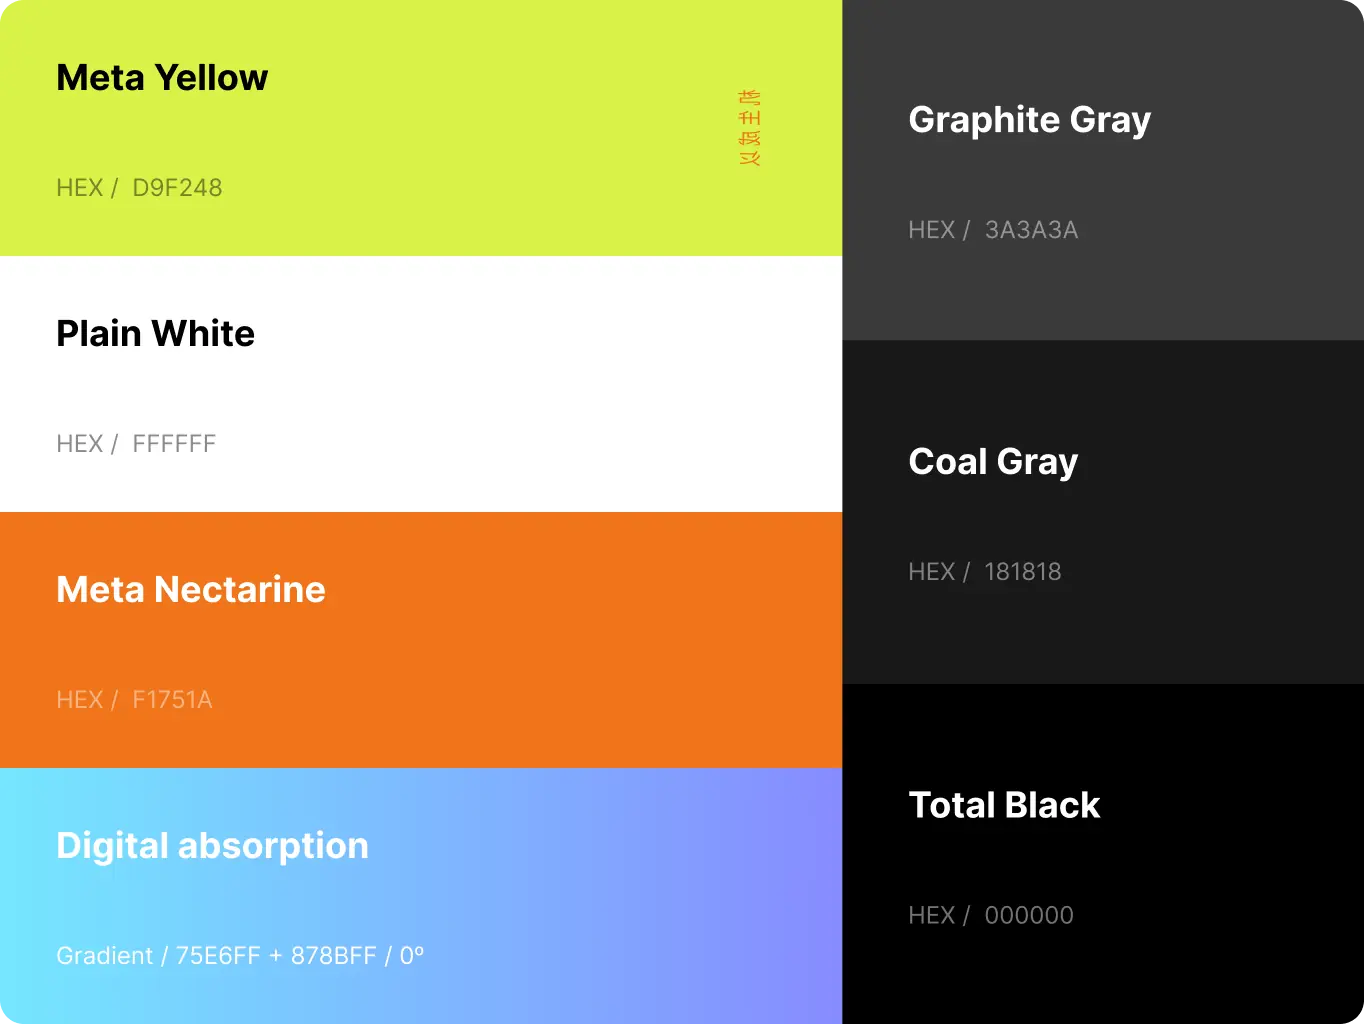Image resolution: width=1364 pixels, height=1024 pixels.
Task: Pick the cyan-to-violet gradient swatch block
Action: [x=421, y=896]
